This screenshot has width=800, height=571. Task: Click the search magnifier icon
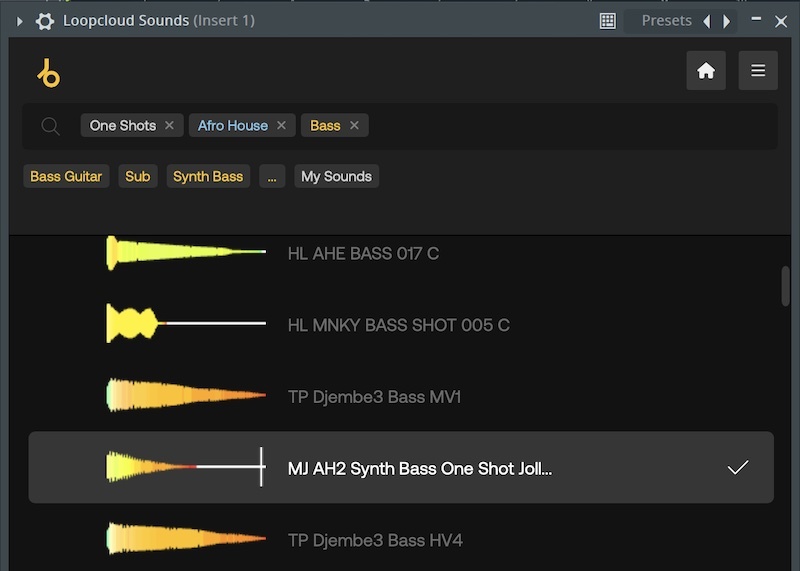click(50, 126)
